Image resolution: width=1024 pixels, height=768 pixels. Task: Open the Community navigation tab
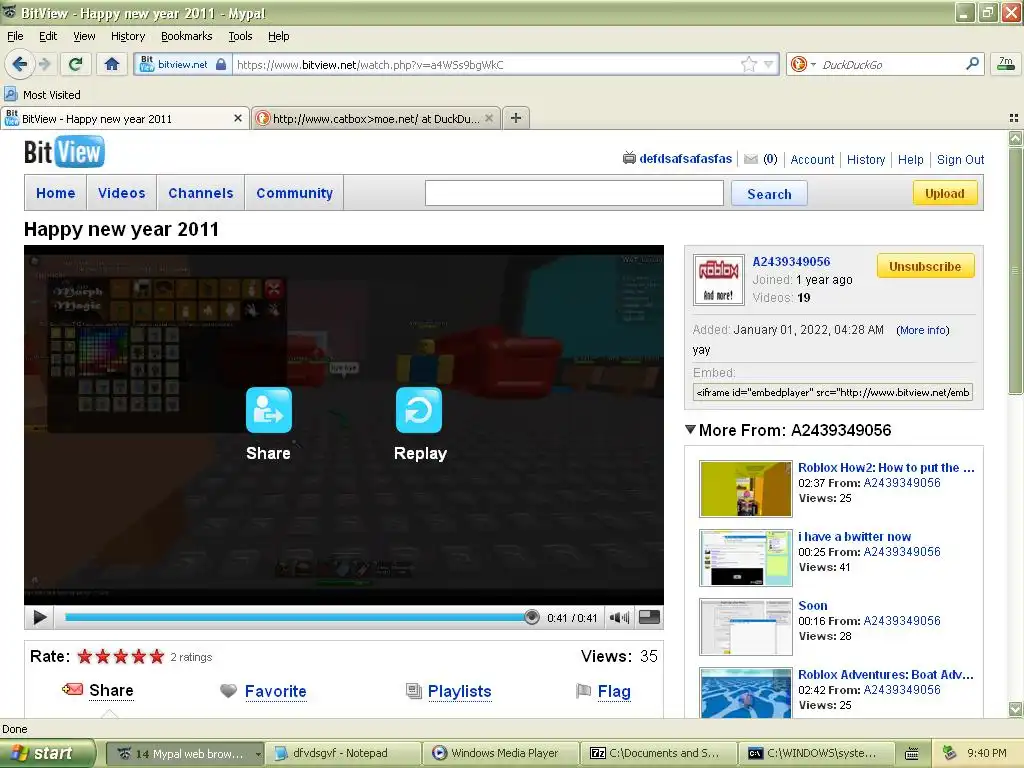(x=295, y=193)
